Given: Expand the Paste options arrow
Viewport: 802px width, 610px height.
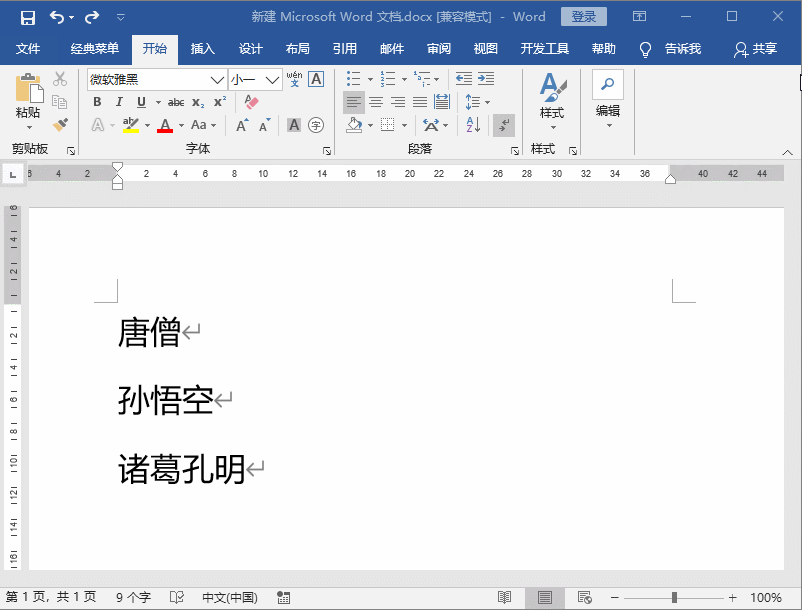Looking at the screenshot, I should (29, 127).
